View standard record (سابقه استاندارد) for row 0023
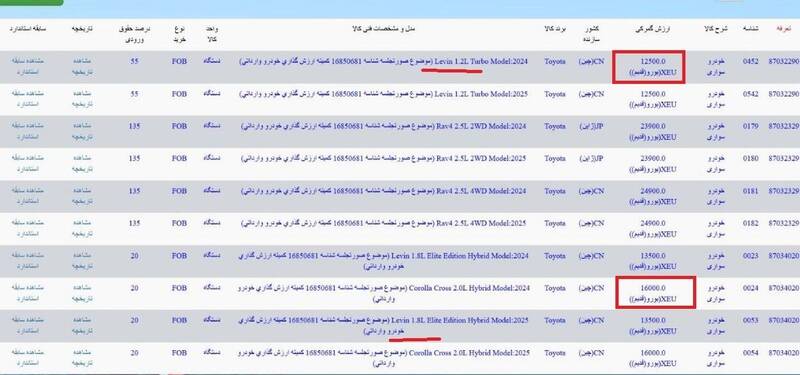This screenshot has height=375, width=800. pos(28,261)
